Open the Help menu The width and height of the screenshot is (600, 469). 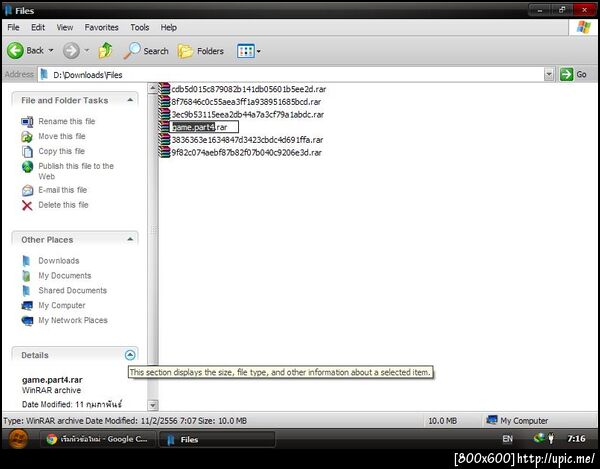pos(168,28)
